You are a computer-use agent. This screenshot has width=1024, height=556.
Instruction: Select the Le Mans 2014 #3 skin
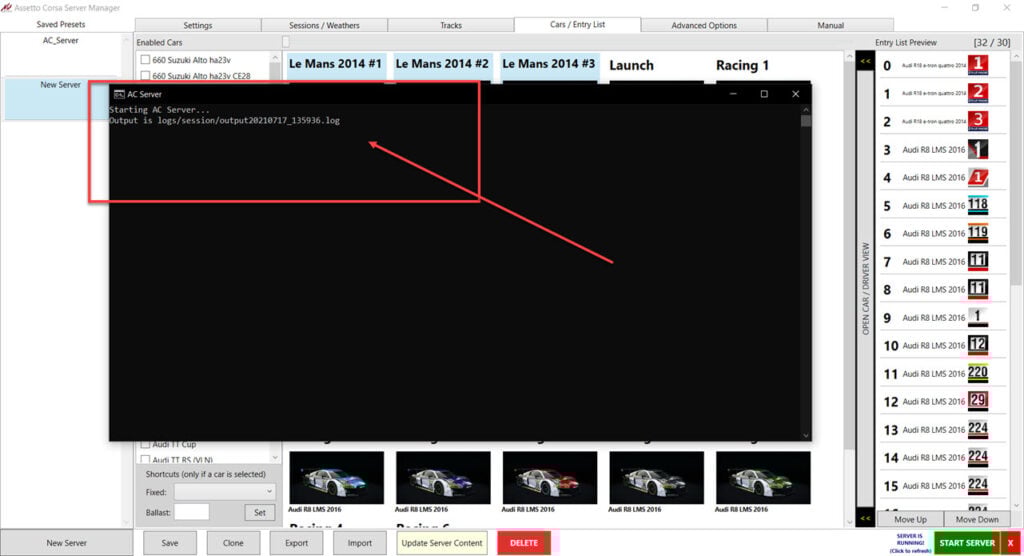coord(549,64)
